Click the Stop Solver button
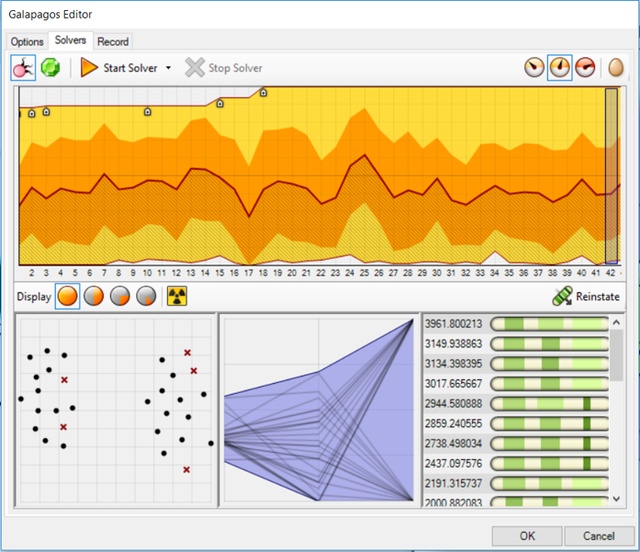Viewport: 640px width, 552px height. [x=224, y=68]
